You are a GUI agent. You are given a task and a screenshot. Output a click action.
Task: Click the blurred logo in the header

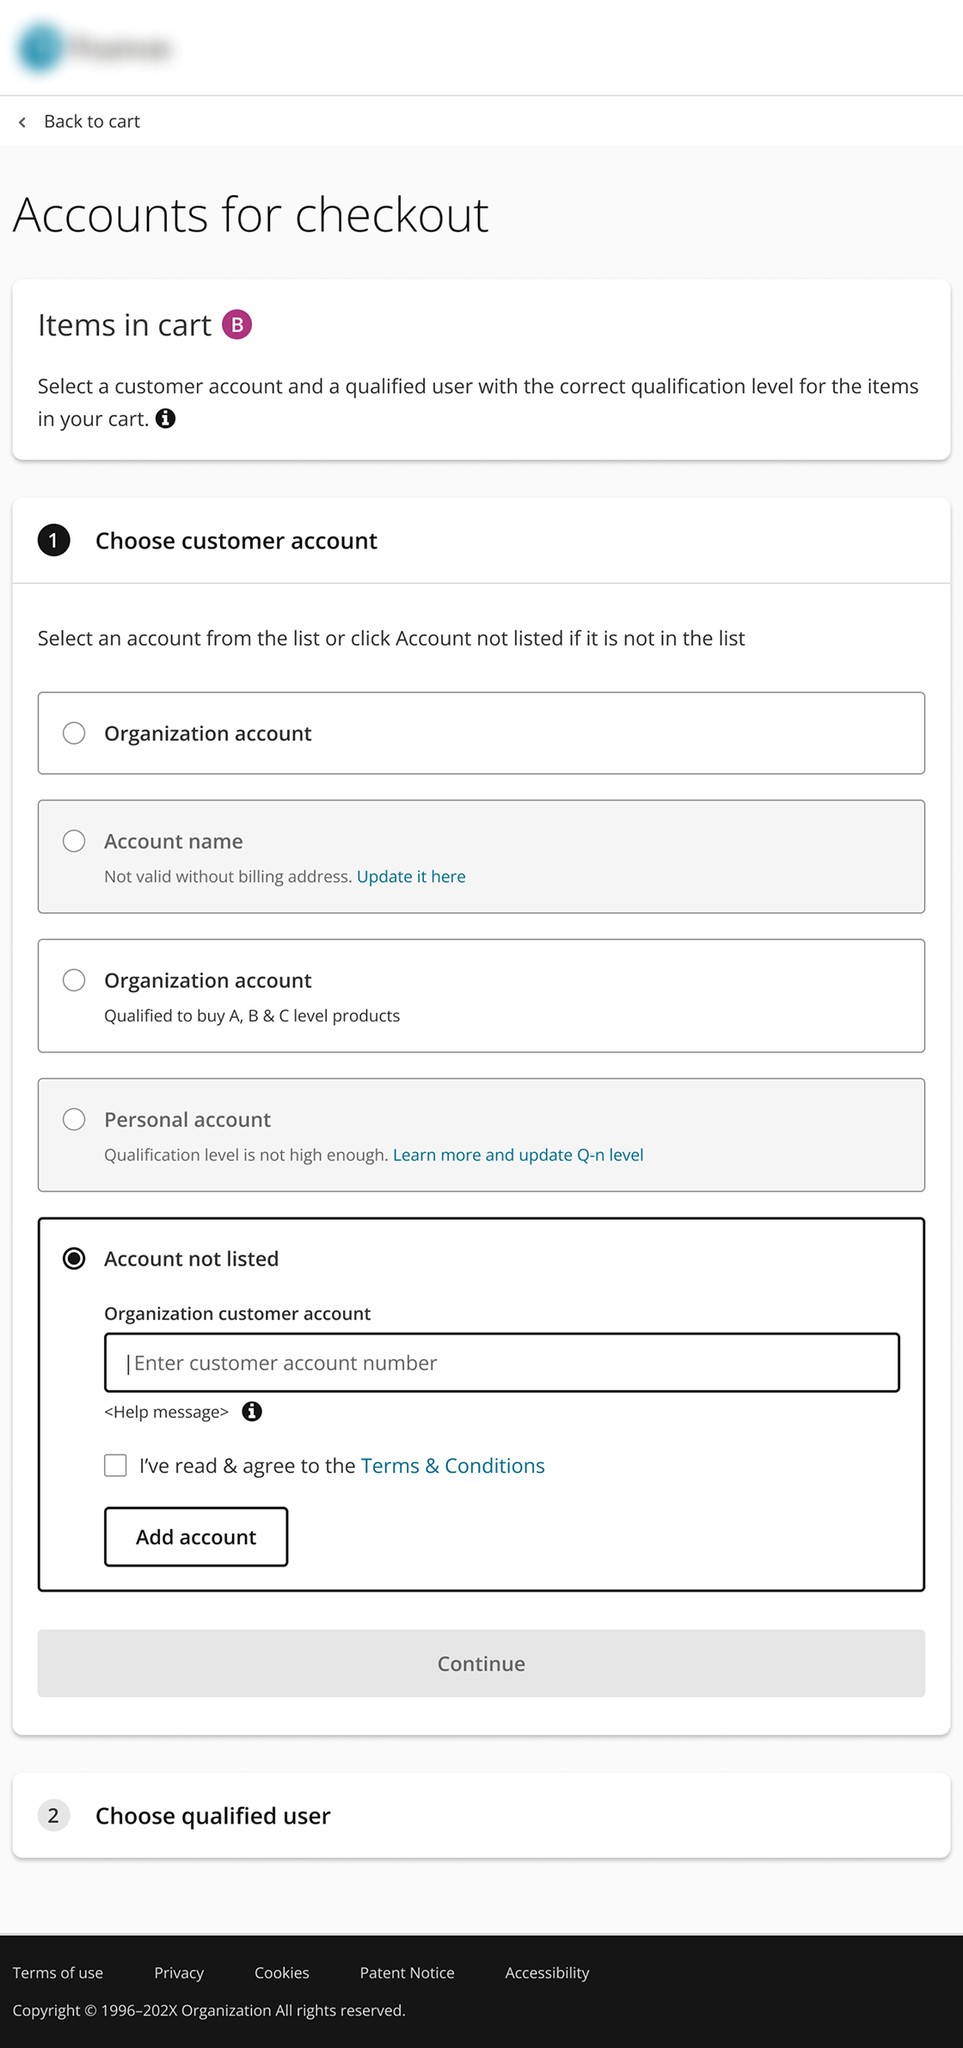[x=95, y=47]
